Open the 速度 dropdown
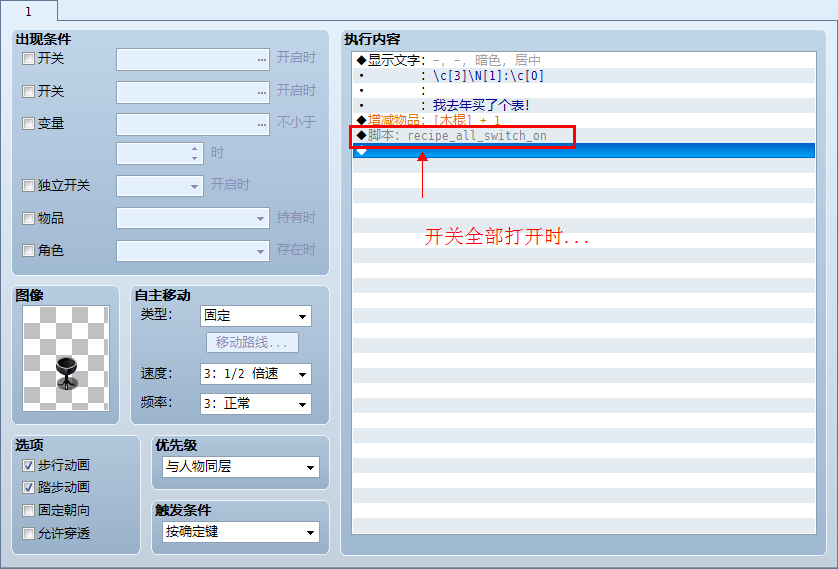This screenshot has width=838, height=569. (255, 375)
